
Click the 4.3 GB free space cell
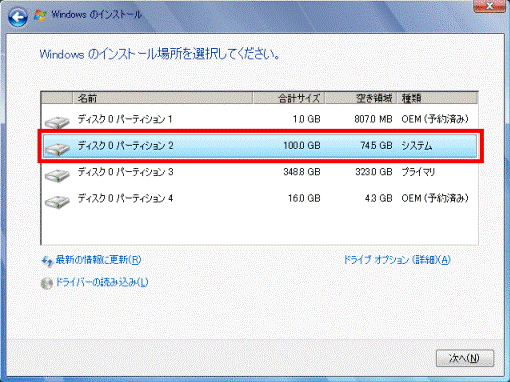pyautogui.click(x=379, y=198)
